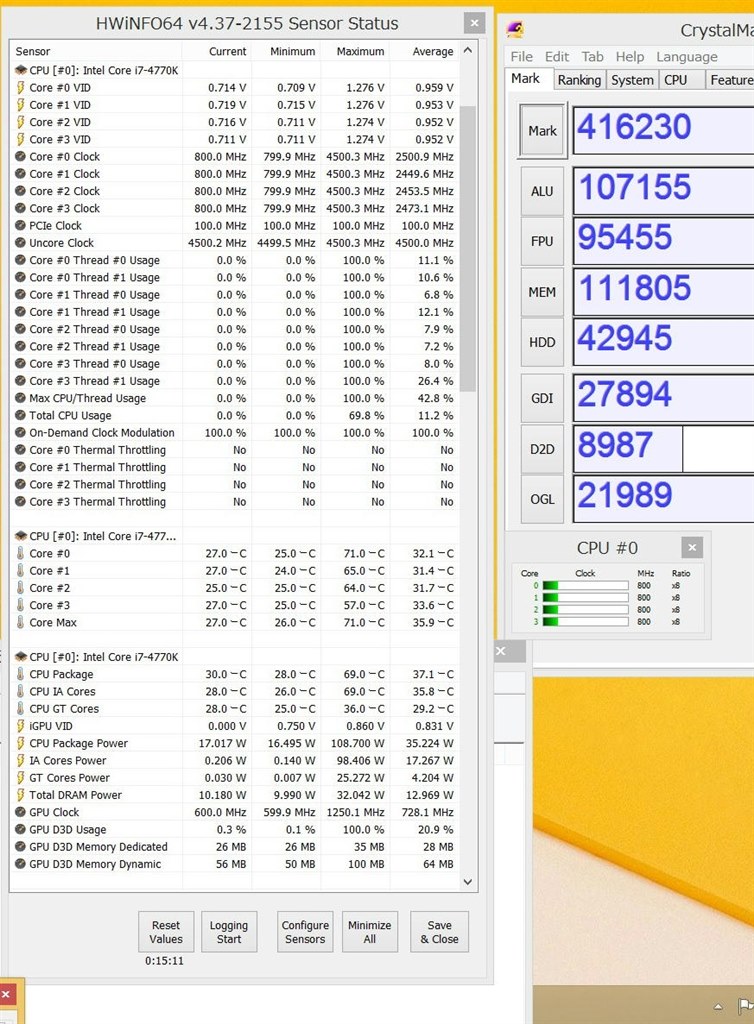Click the Minimize All button
Image resolution: width=754 pixels, height=1024 pixels.
click(x=369, y=932)
